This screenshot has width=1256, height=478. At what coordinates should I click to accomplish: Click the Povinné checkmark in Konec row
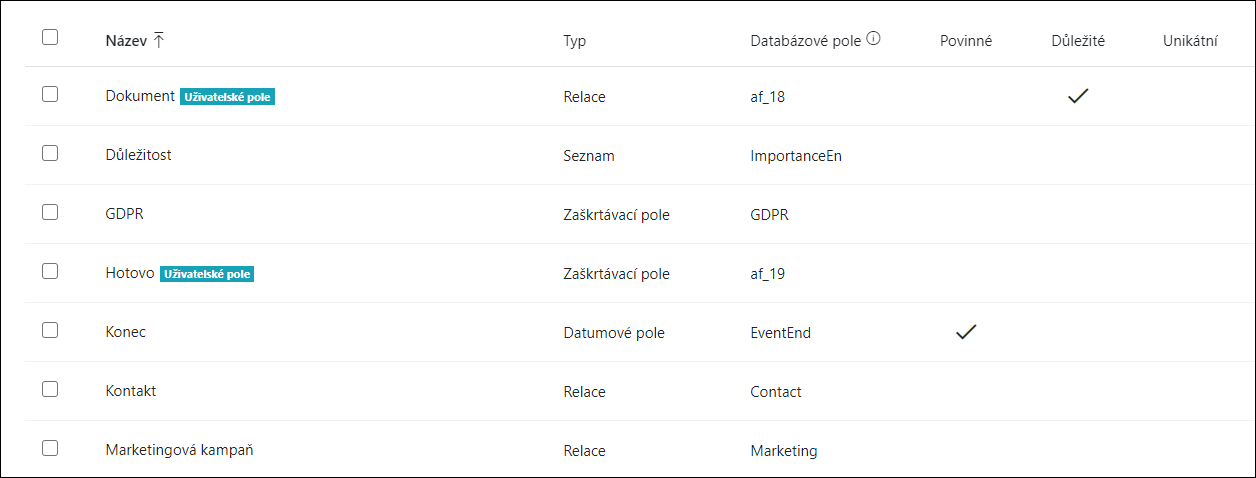tap(966, 332)
